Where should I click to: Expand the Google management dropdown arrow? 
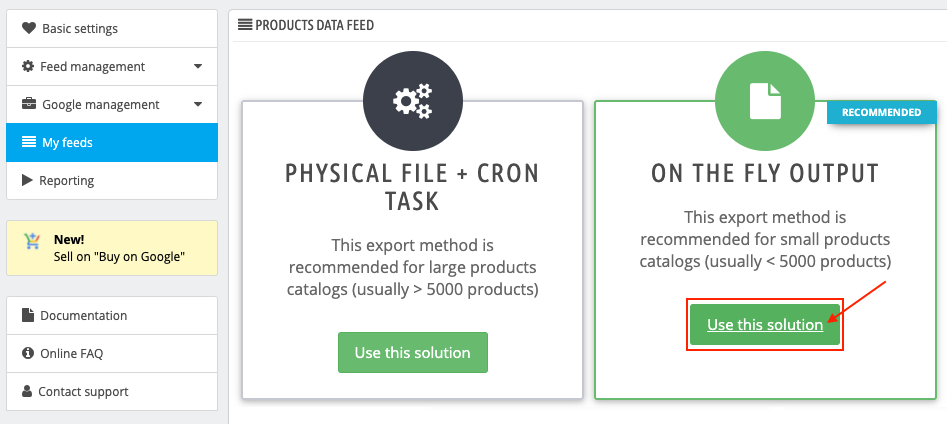coord(198,104)
